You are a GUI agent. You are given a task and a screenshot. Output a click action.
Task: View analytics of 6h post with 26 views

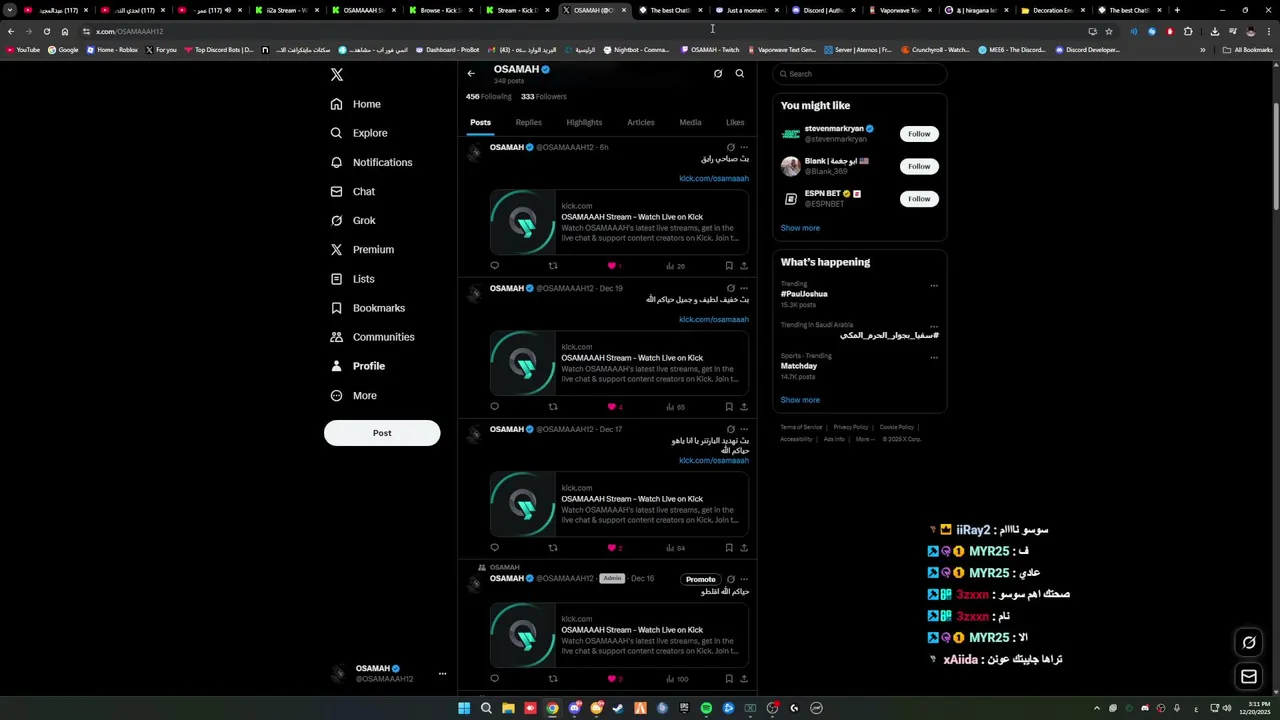click(676, 266)
